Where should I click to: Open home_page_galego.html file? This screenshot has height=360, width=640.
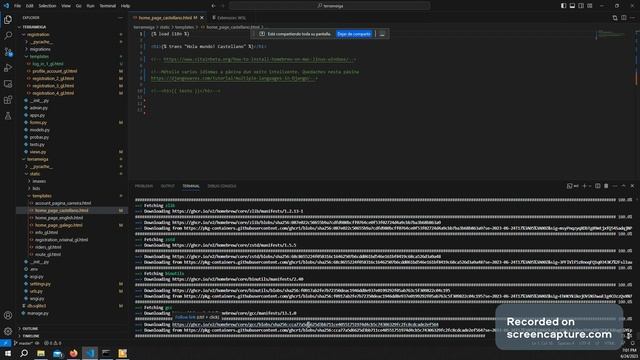(x=58, y=225)
